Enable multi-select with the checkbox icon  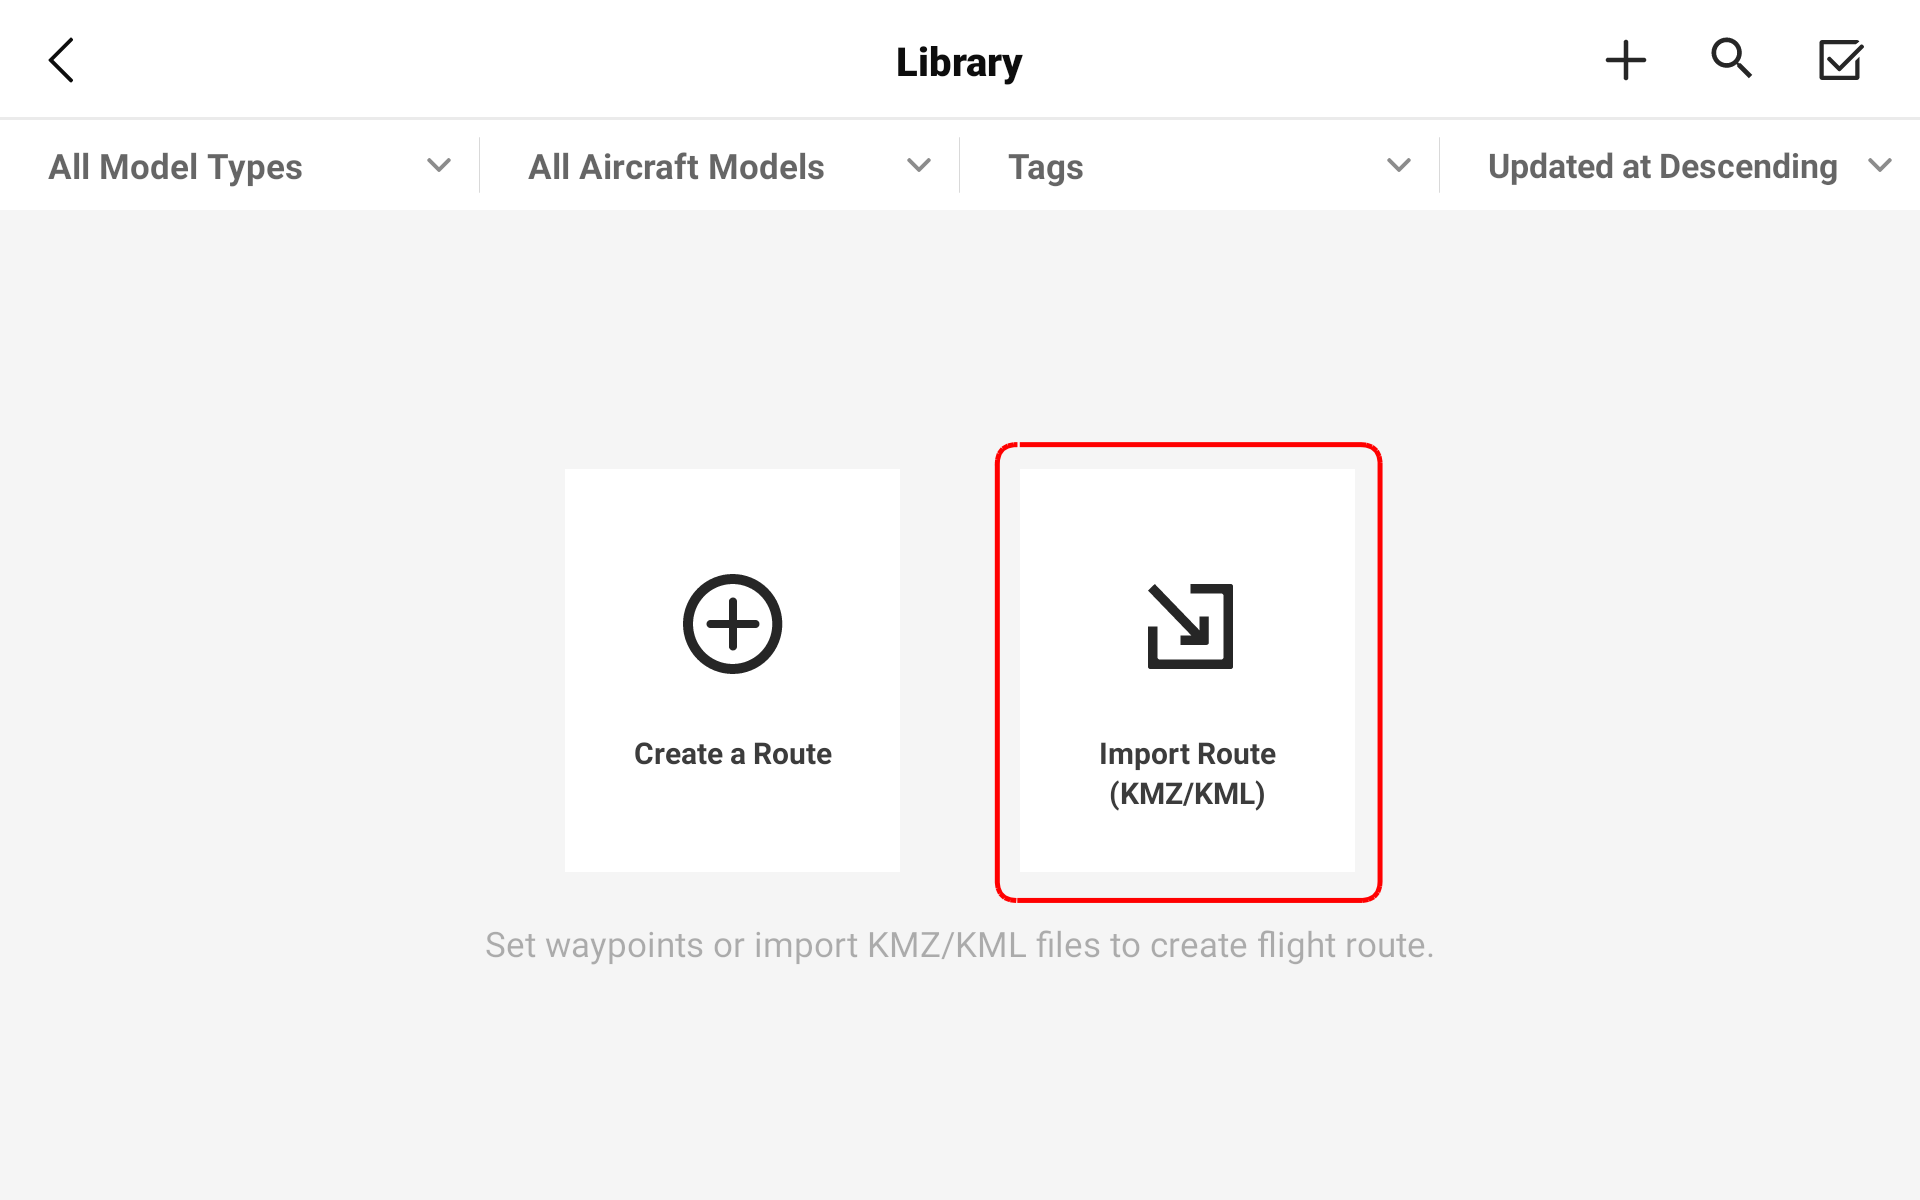coord(1840,61)
